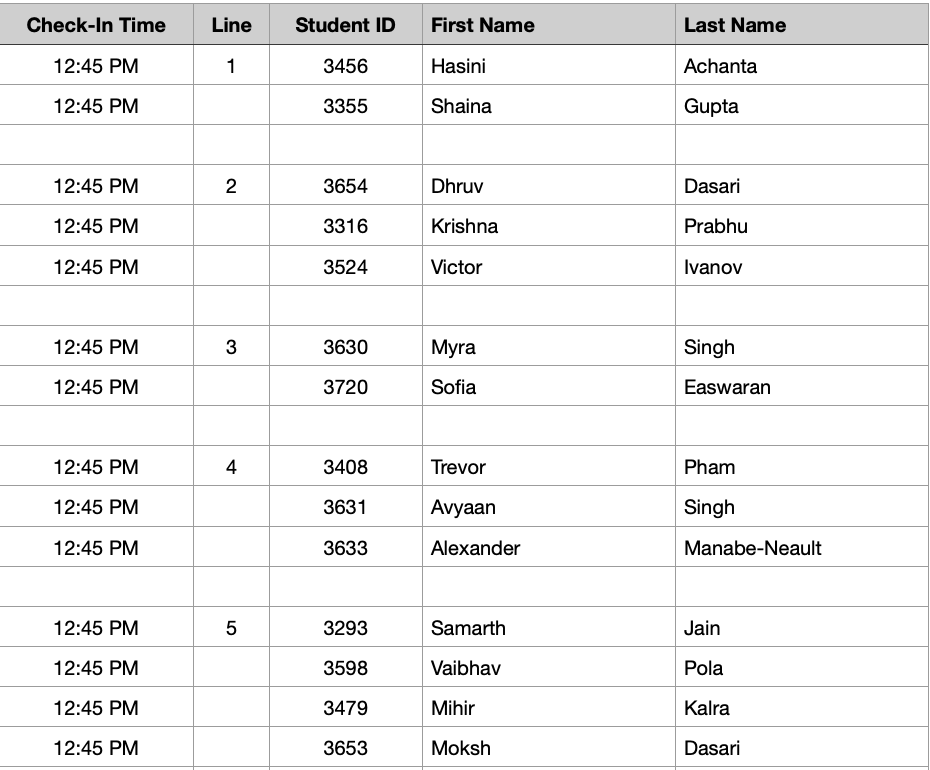This screenshot has height=770, width=930.
Task: Select student ID cell 3355
Action: coord(346,106)
